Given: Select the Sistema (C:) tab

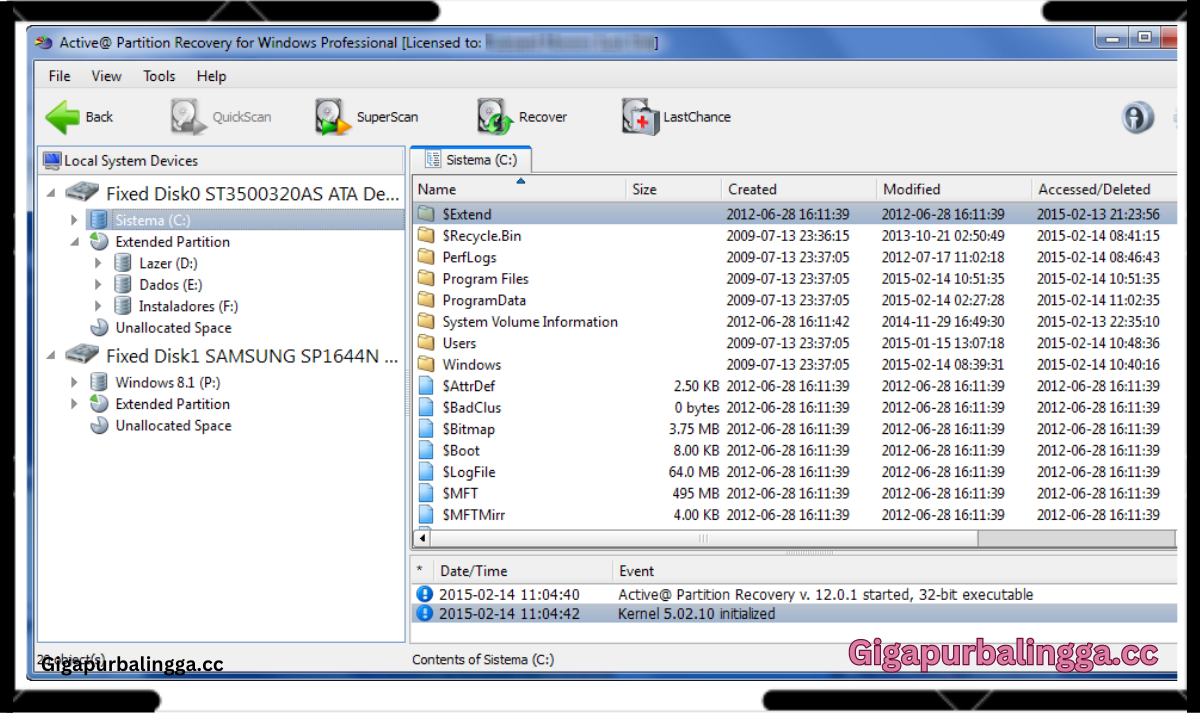Looking at the screenshot, I should [x=471, y=160].
